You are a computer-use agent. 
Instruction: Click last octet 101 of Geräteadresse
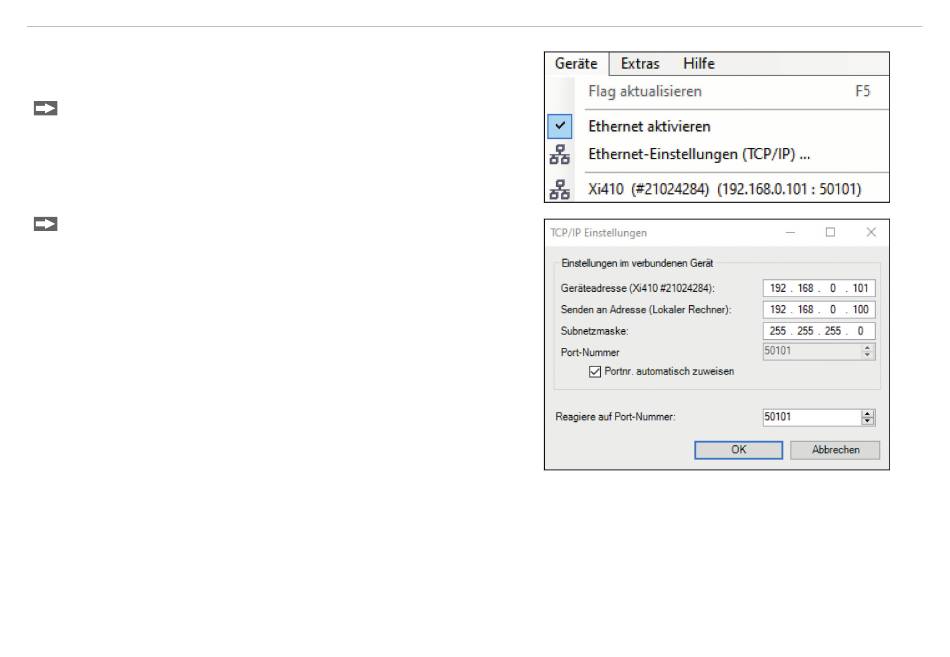point(860,288)
